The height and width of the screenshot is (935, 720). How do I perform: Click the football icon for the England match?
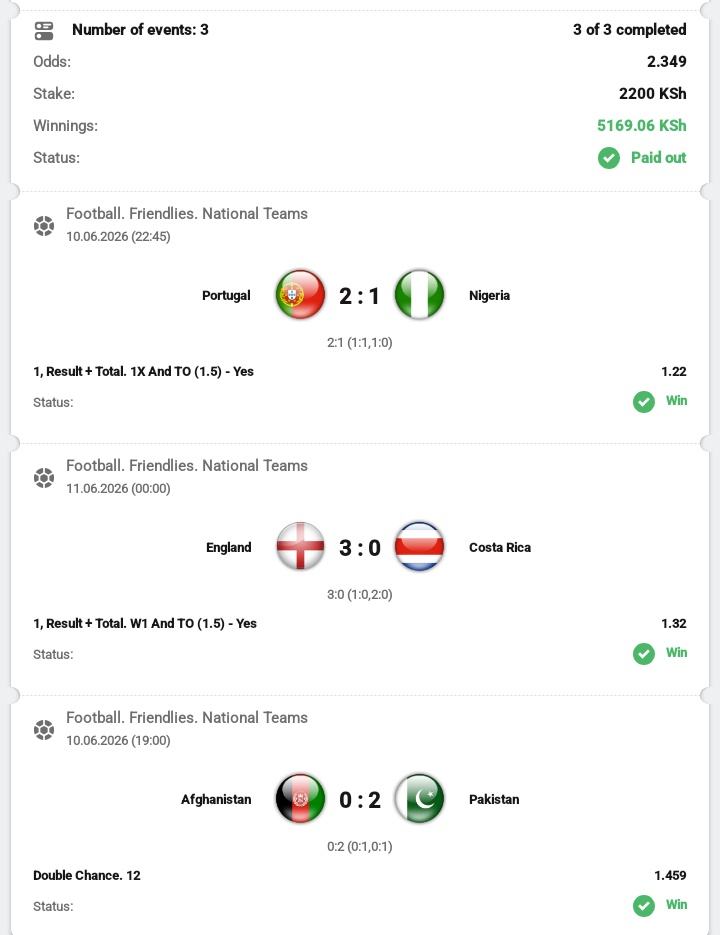(44, 478)
